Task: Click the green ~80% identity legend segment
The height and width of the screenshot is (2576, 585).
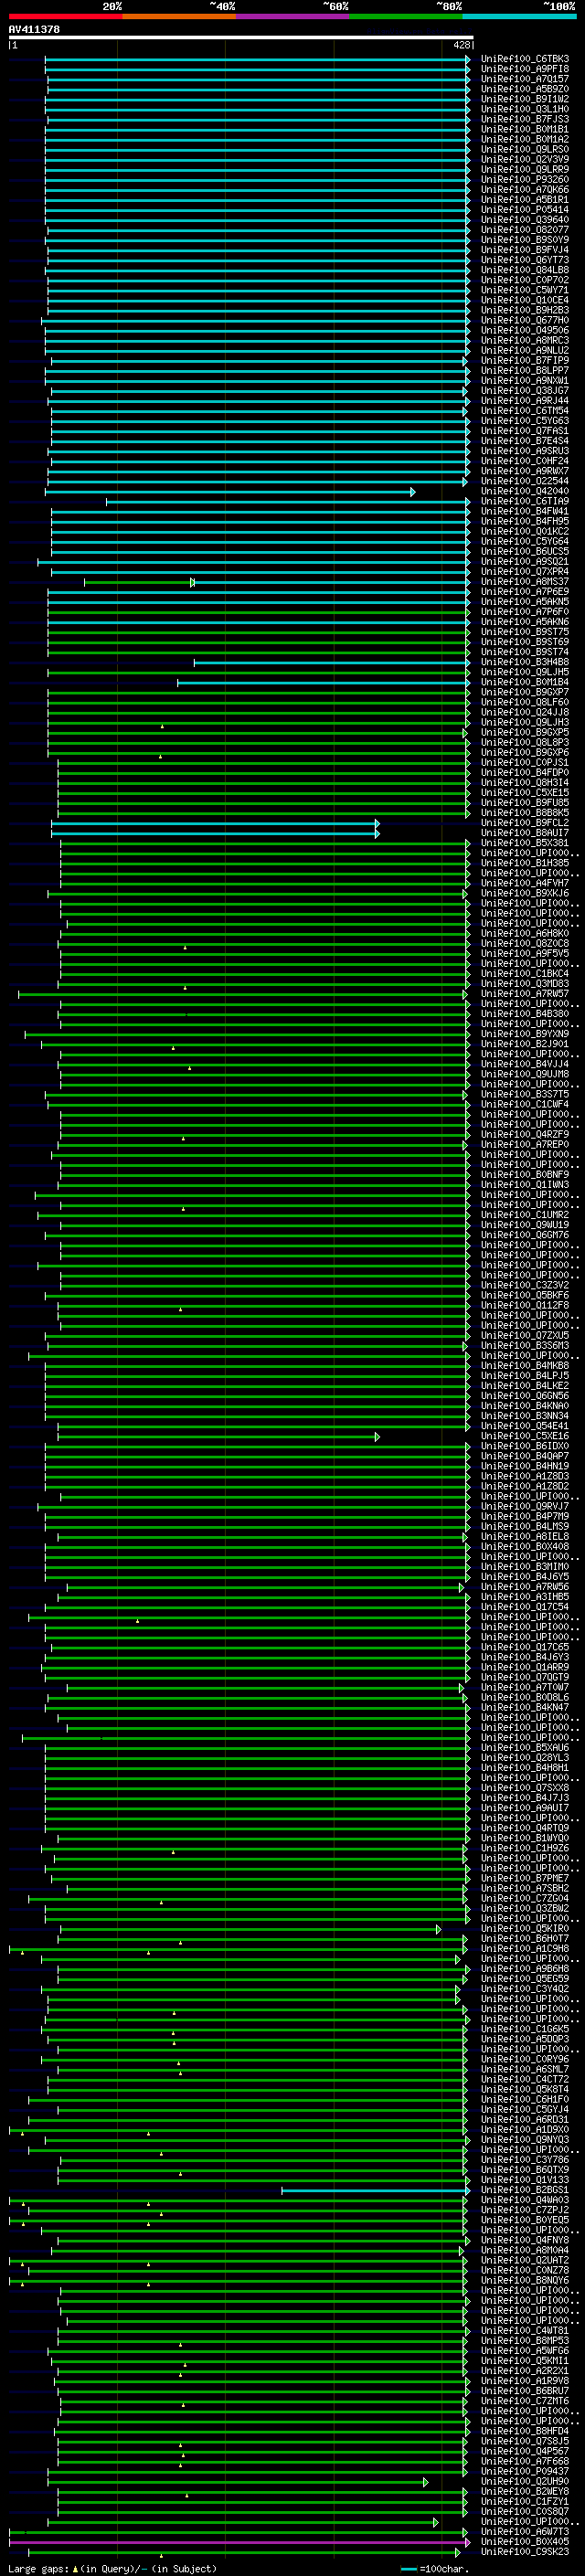Action: [406, 16]
